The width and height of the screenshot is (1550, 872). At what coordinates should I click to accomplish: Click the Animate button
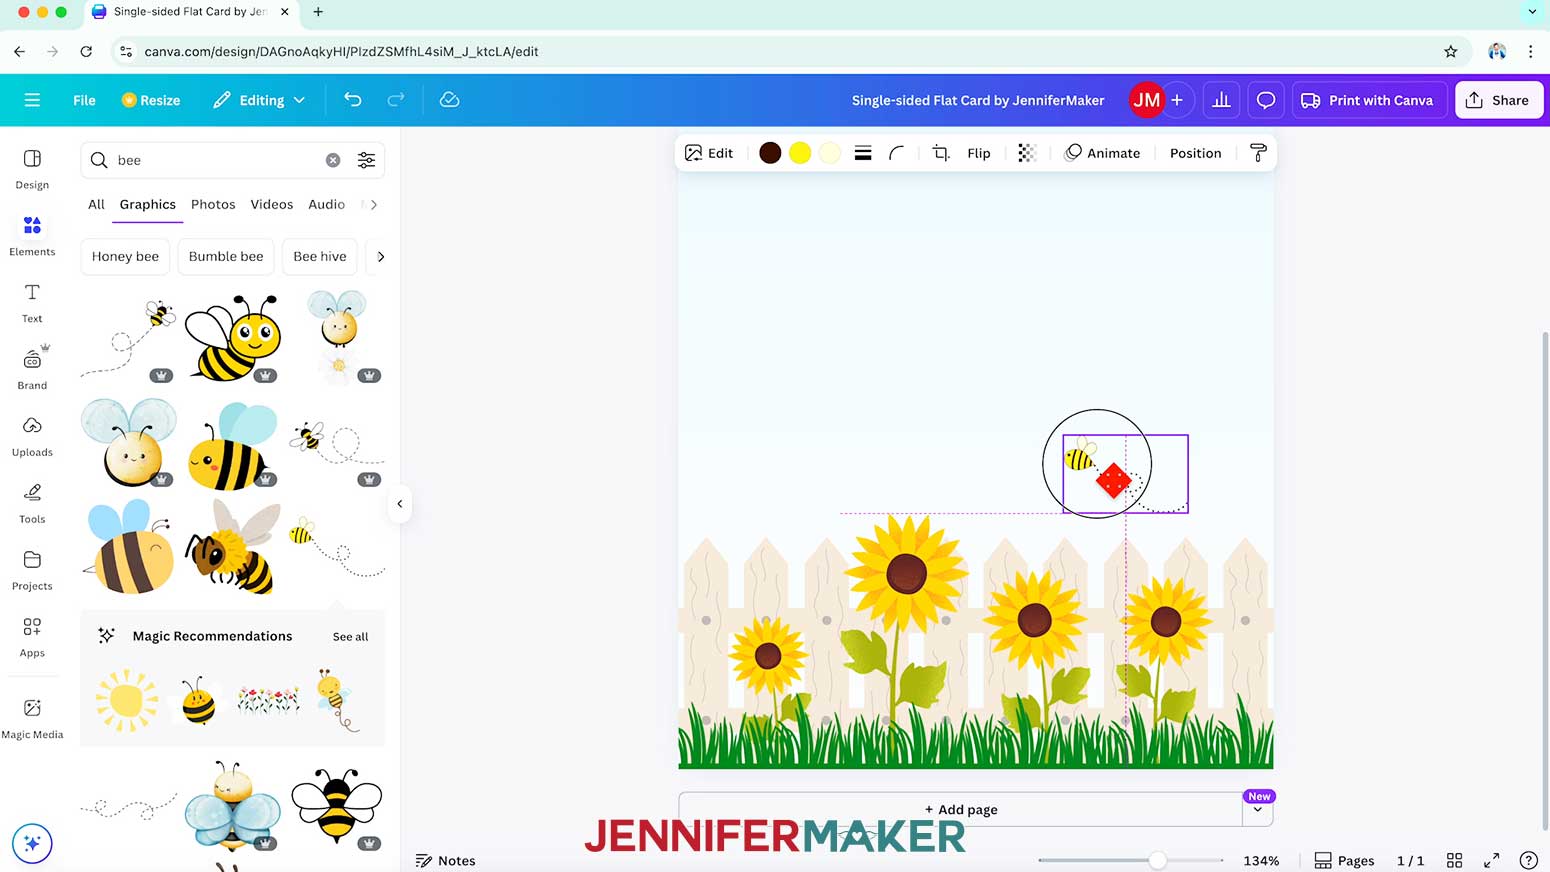pyautogui.click(x=1102, y=153)
